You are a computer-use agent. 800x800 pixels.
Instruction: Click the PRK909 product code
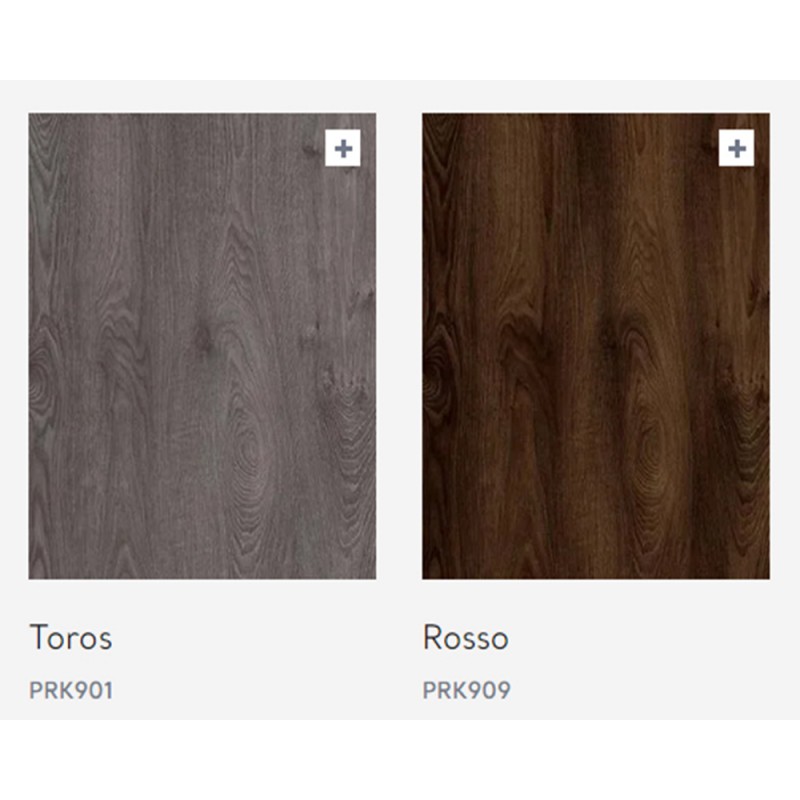[x=467, y=690]
